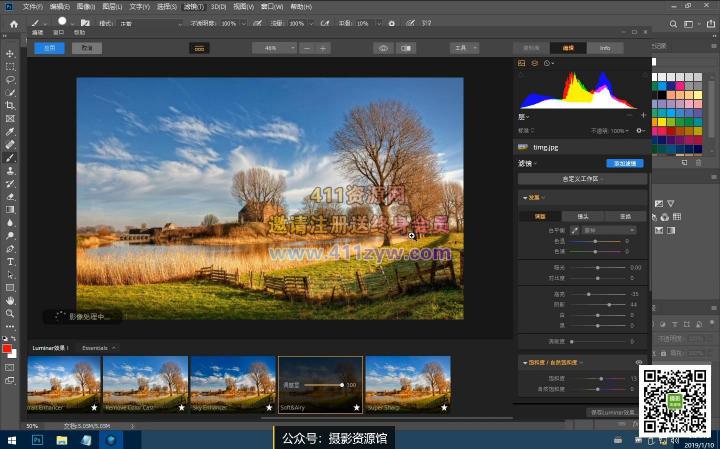The height and width of the screenshot is (449, 720).
Task: Select the Zoom magnifier tool in toolbox
Action: click(10, 313)
